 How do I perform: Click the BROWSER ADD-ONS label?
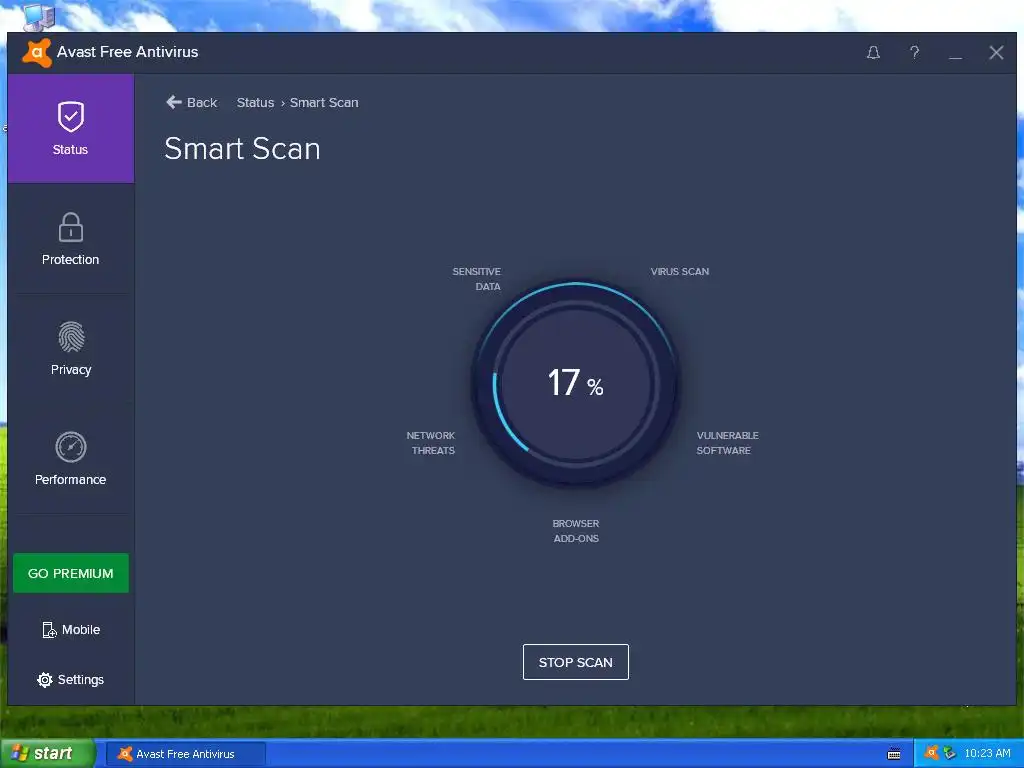575,531
